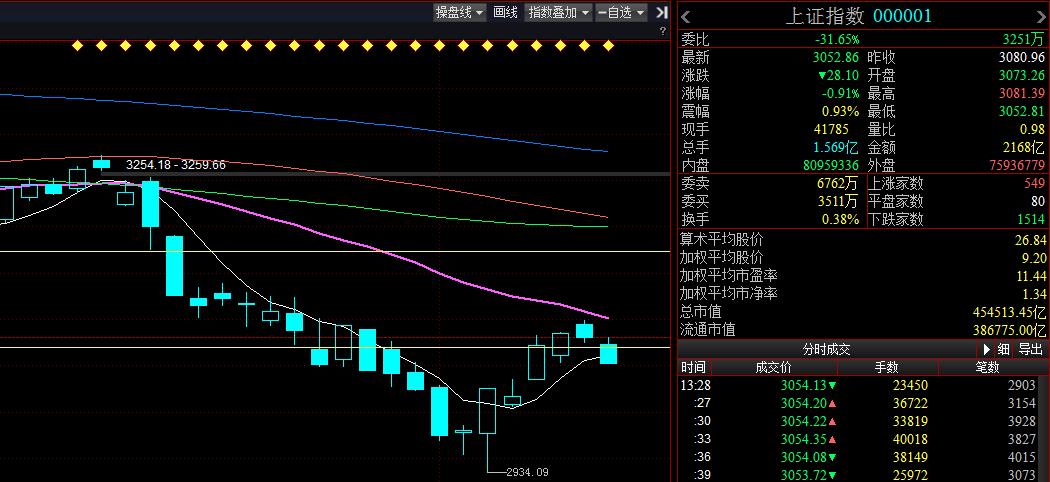Expand the 指数叠加 dropdown

558,12
